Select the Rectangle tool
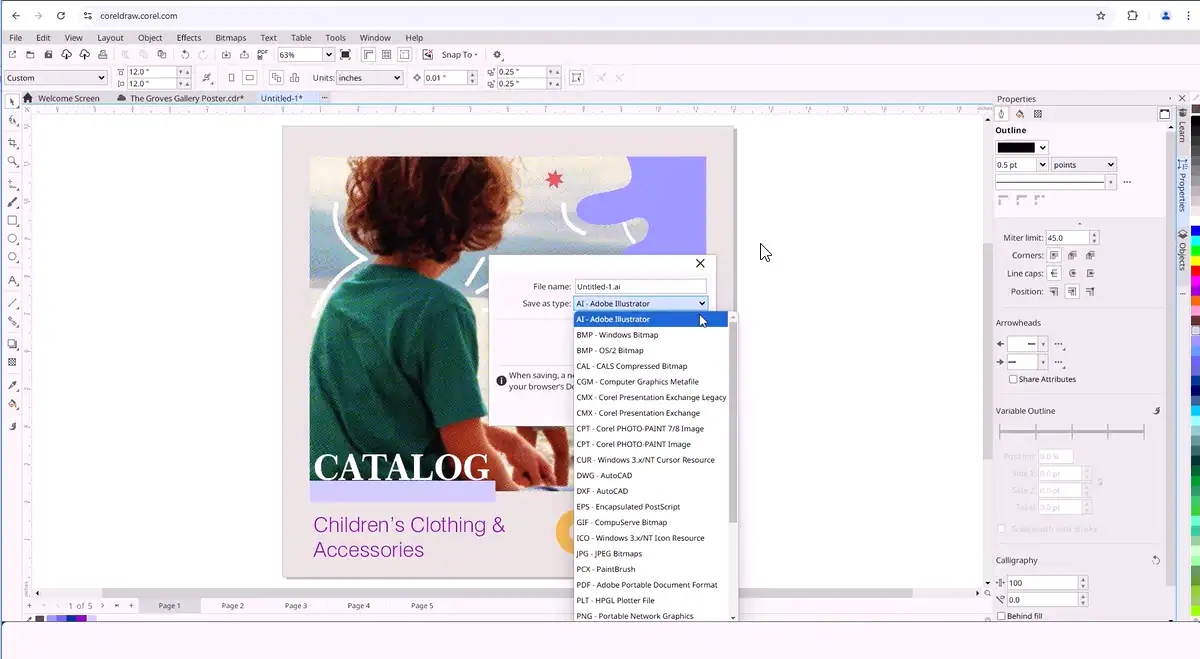This screenshot has height=659, width=1200. pos(13,220)
